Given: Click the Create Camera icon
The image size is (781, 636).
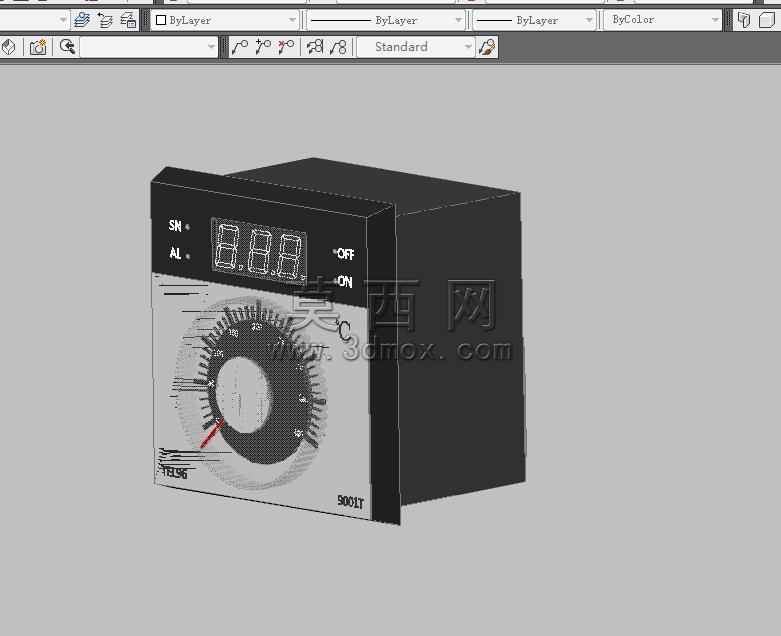Looking at the screenshot, I should pos(38,47).
